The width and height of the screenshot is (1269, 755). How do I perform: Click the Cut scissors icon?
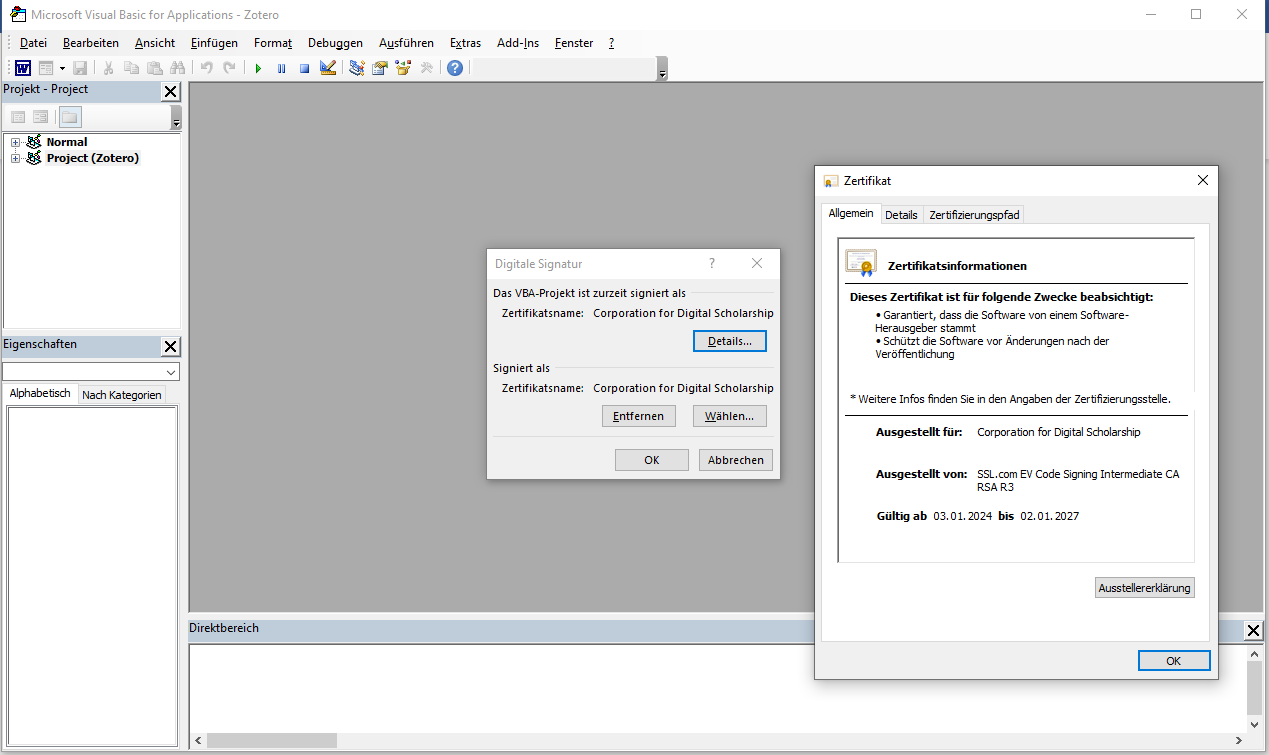point(108,68)
